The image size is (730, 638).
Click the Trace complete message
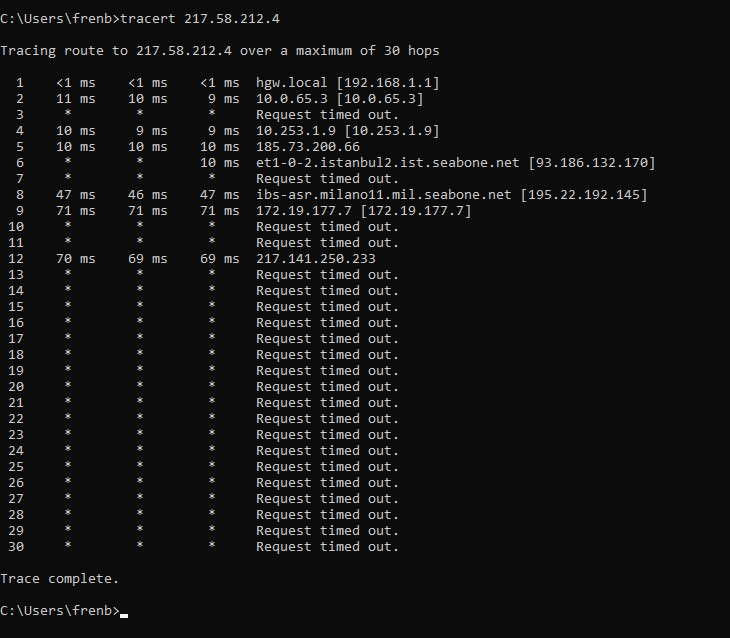(60, 579)
